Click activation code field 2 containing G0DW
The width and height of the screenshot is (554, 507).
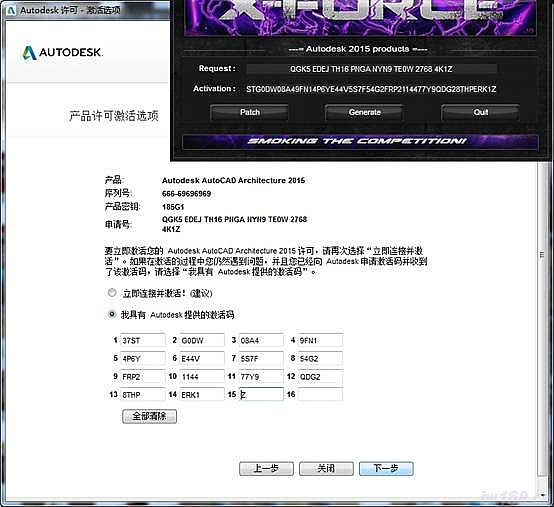click(202, 340)
